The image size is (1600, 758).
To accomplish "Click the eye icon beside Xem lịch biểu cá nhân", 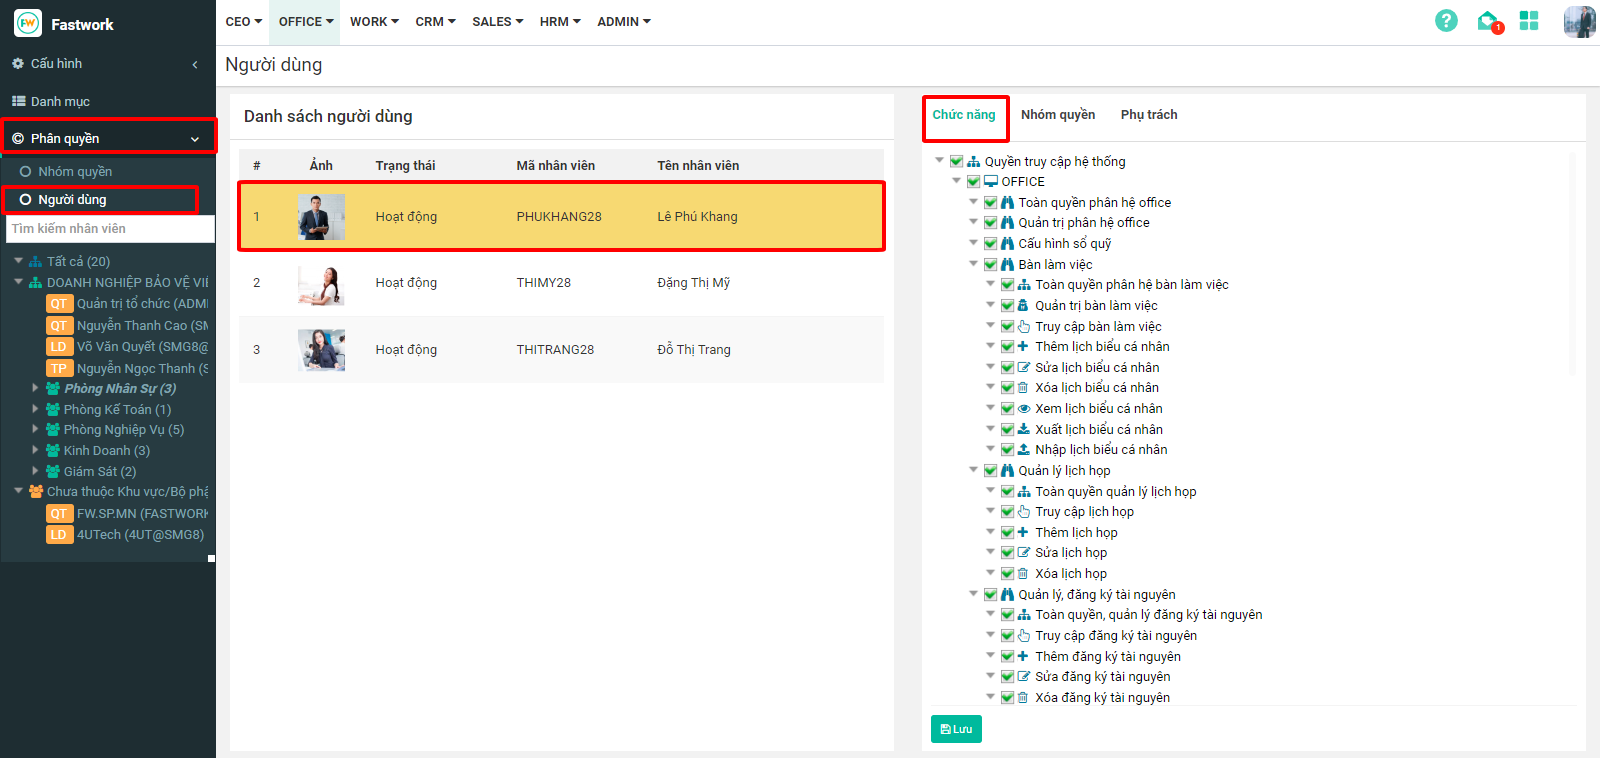I will [x=1024, y=409].
